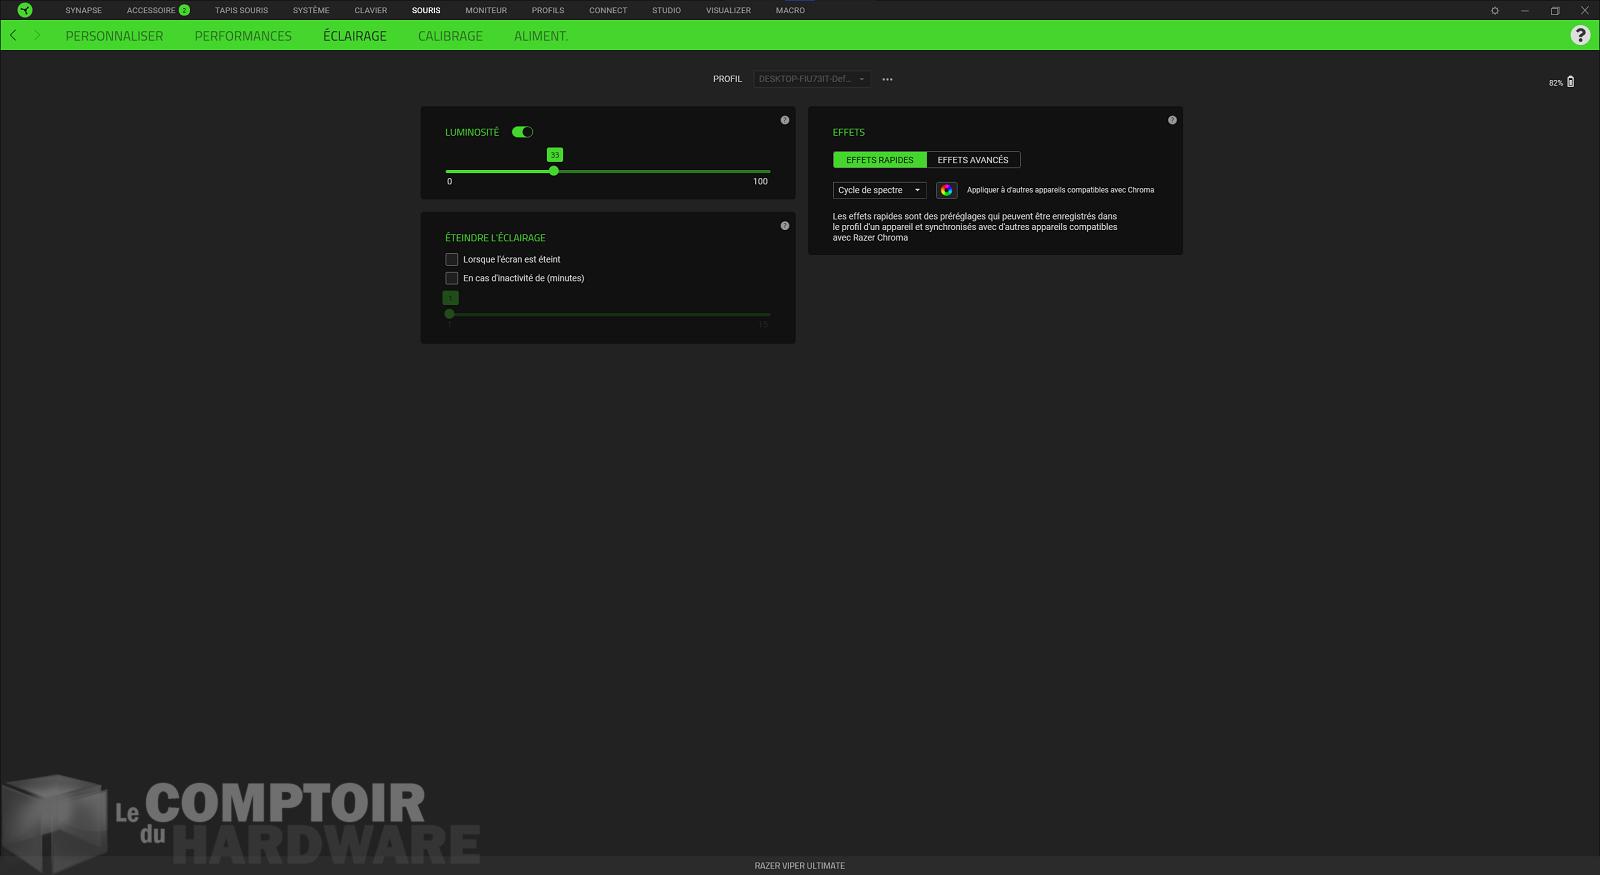1600x875 pixels.
Task: Switch to the Synapse tab
Action: pos(84,10)
